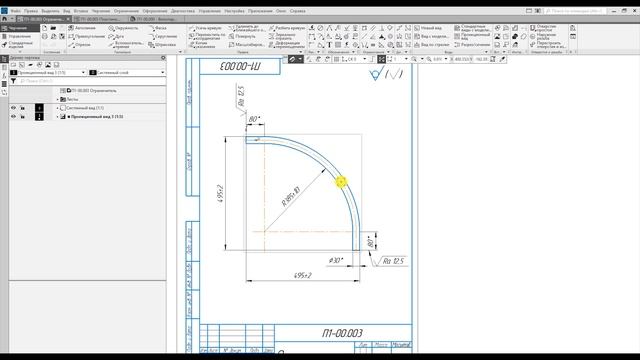
Task: Select the Автолиния tool
Action: 82,28
